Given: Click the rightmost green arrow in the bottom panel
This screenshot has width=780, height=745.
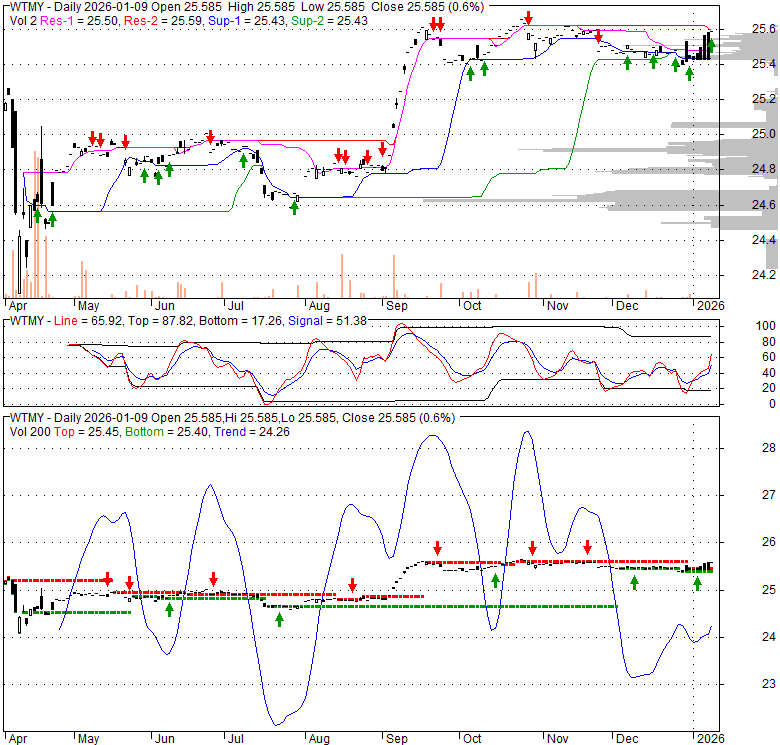Looking at the screenshot, I should coord(697,583).
